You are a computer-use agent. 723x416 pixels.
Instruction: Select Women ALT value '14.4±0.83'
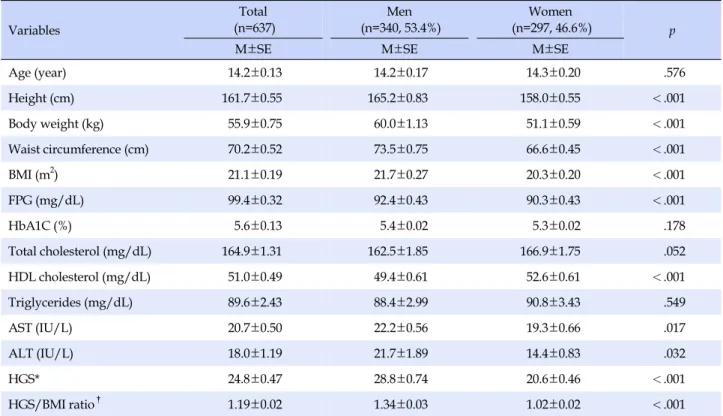point(553,354)
